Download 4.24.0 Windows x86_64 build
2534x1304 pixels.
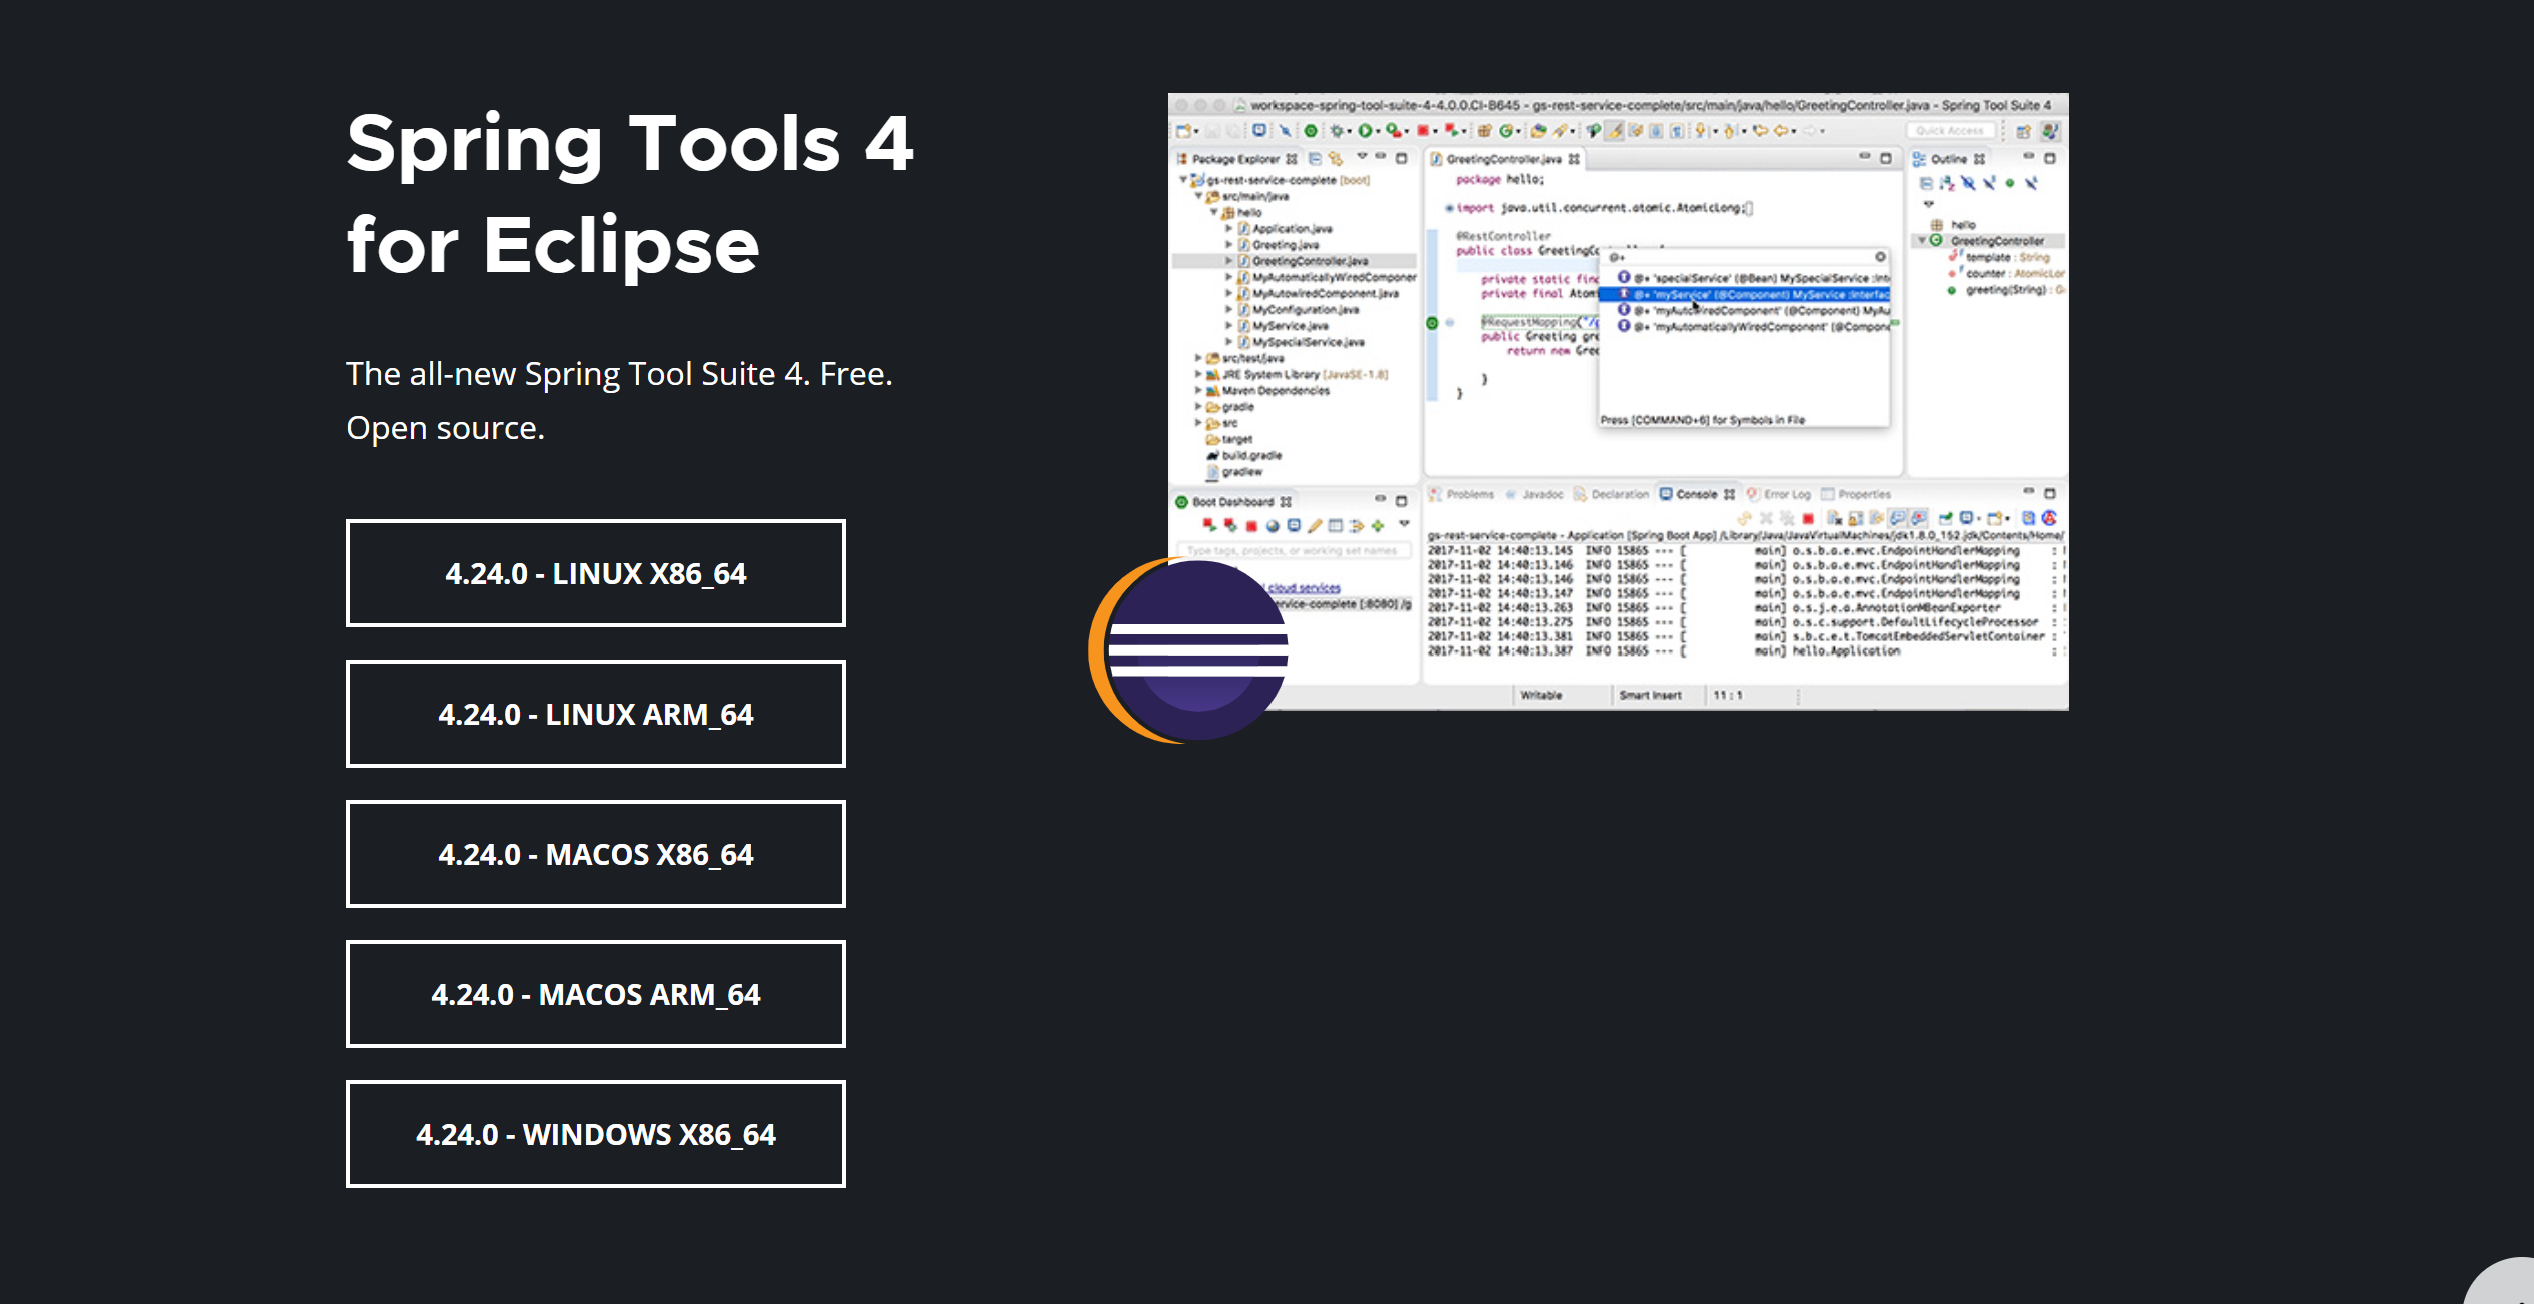coord(595,1134)
